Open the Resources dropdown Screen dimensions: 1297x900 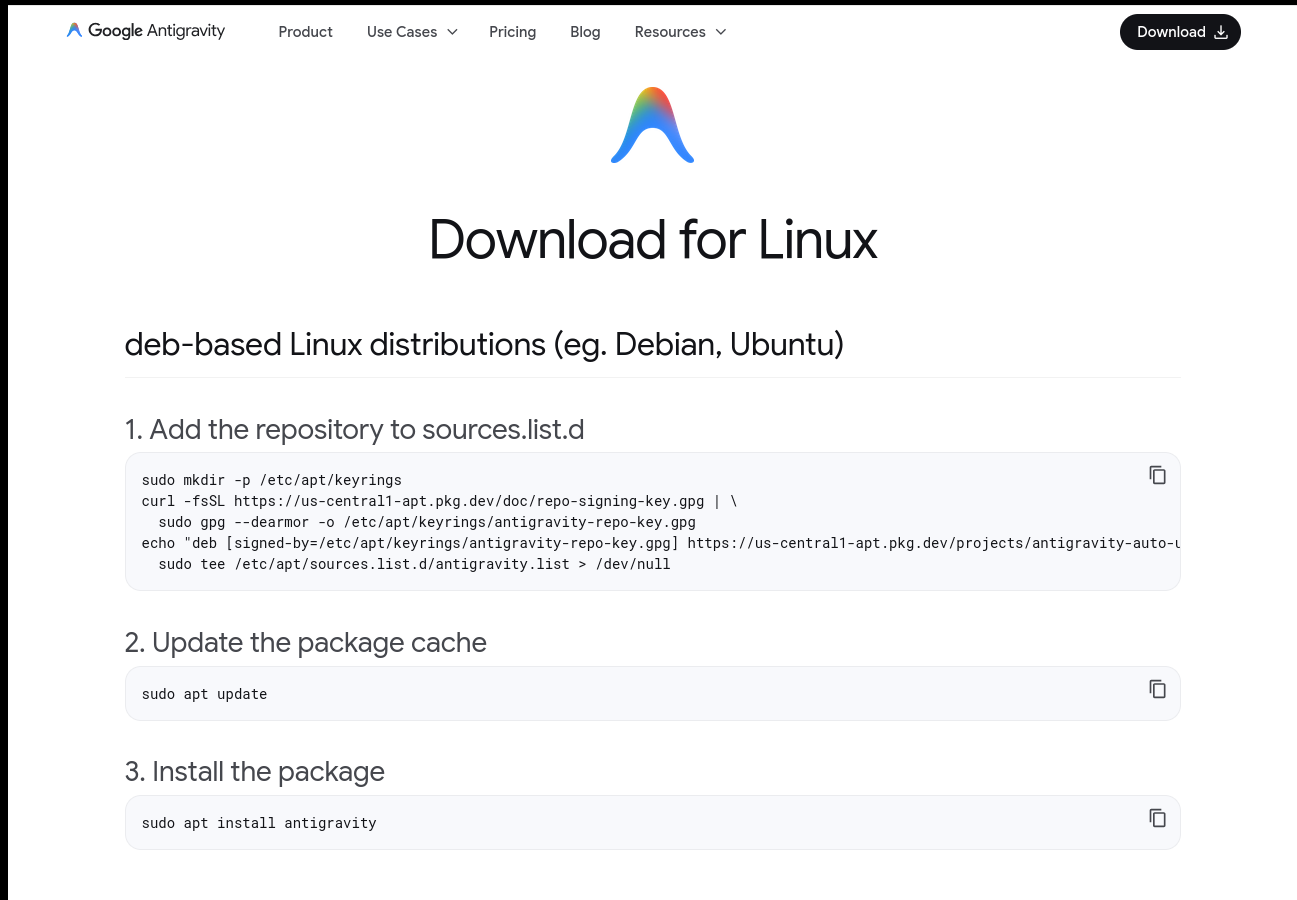(x=669, y=32)
